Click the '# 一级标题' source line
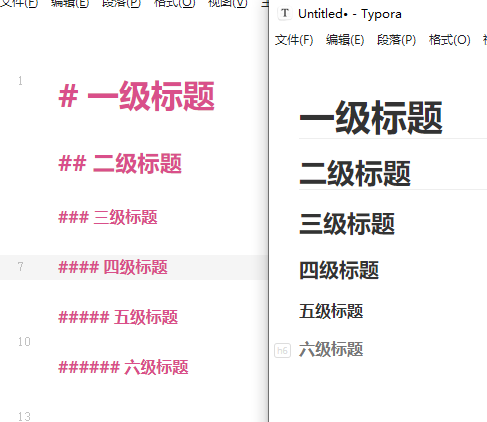487x422 pixels. coord(136,96)
